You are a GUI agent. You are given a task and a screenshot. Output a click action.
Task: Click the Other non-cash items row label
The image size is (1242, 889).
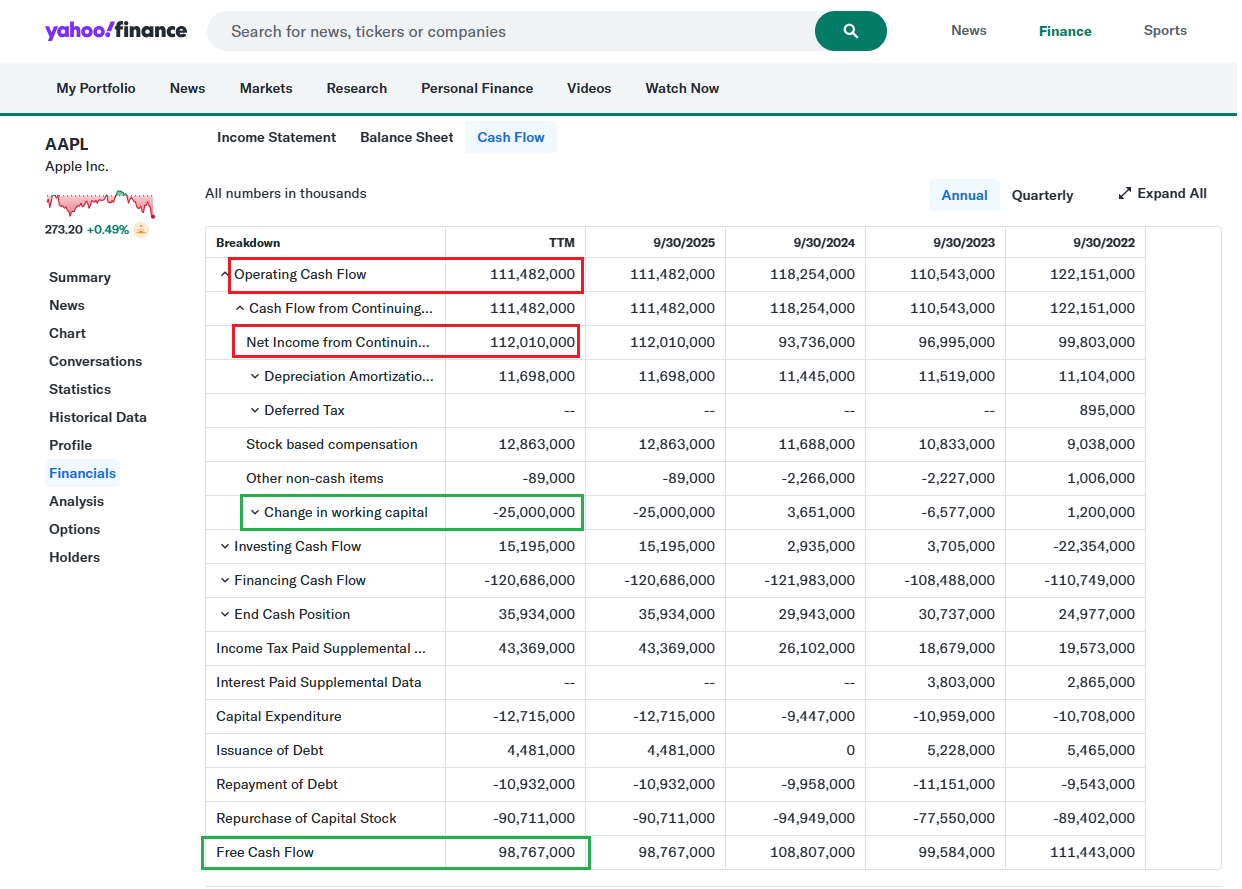tap(315, 479)
